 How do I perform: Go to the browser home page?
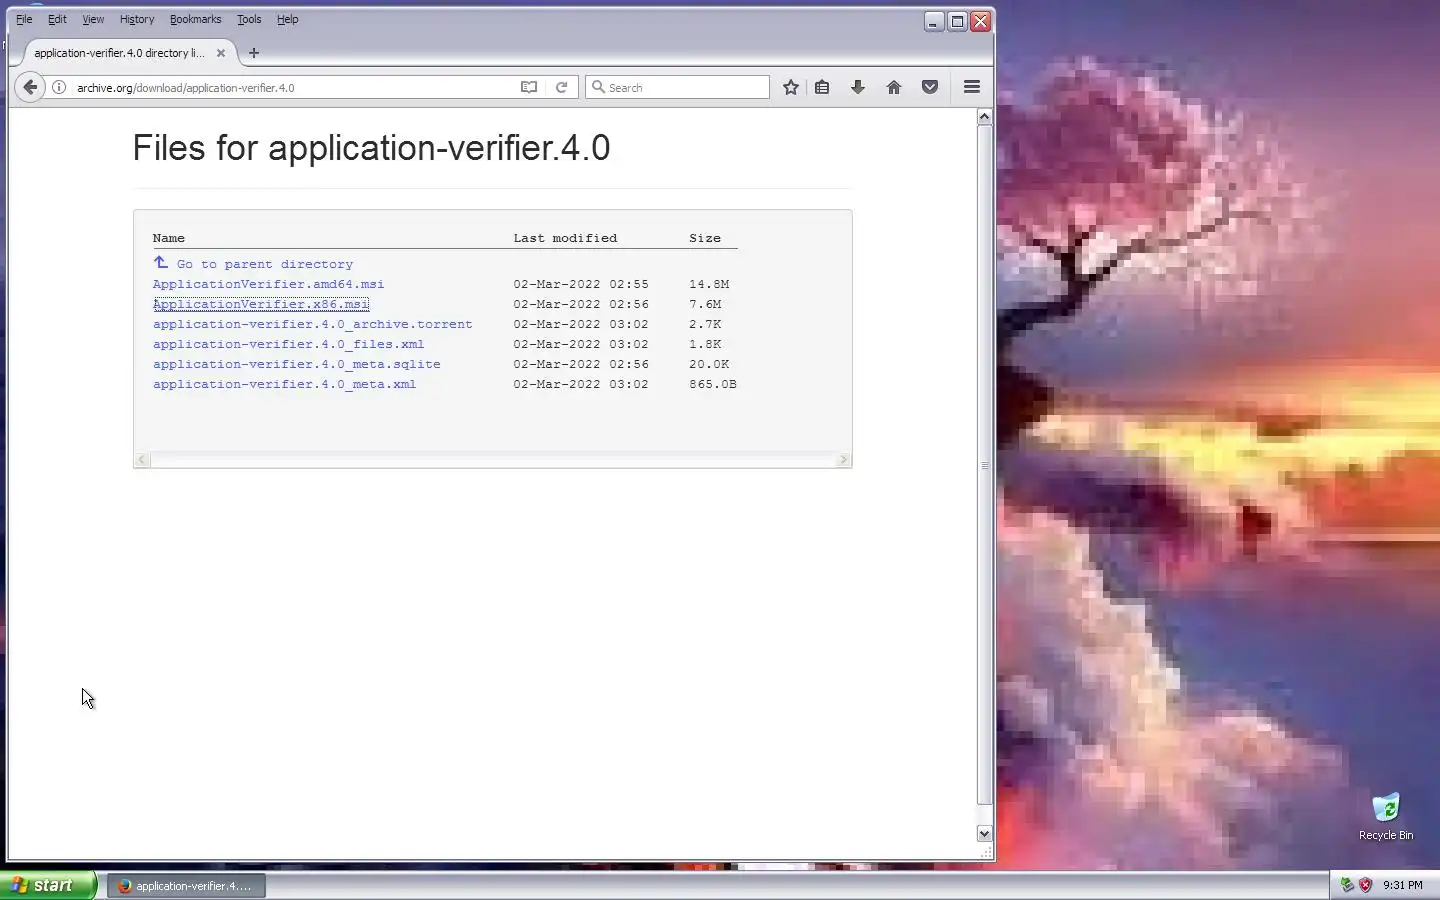[x=894, y=87]
